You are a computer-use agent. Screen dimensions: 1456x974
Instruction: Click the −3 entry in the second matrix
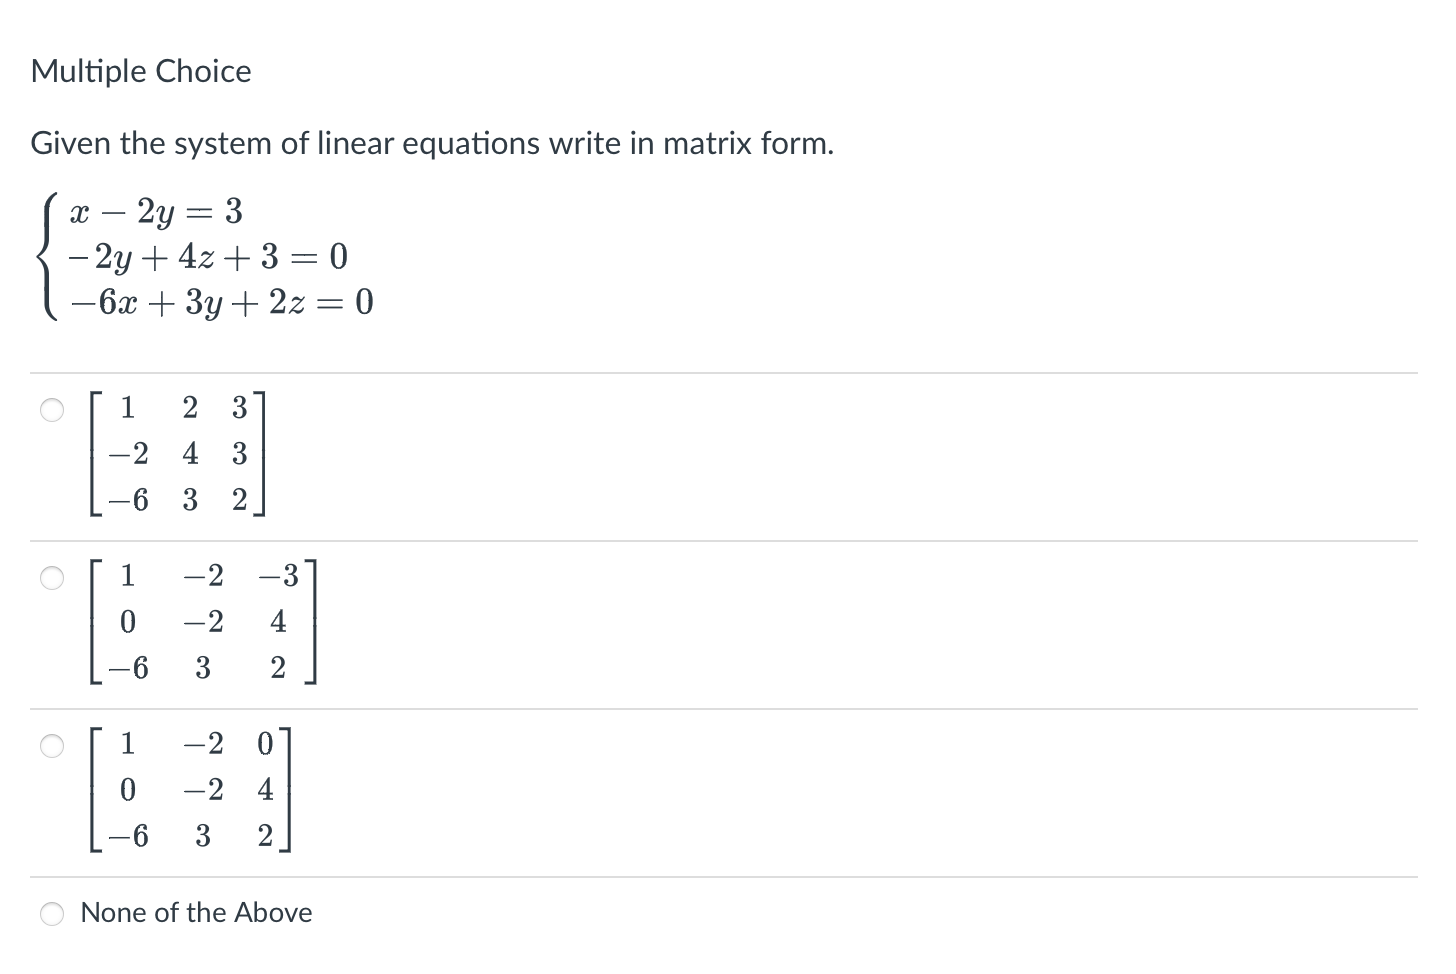pyautogui.click(x=278, y=577)
